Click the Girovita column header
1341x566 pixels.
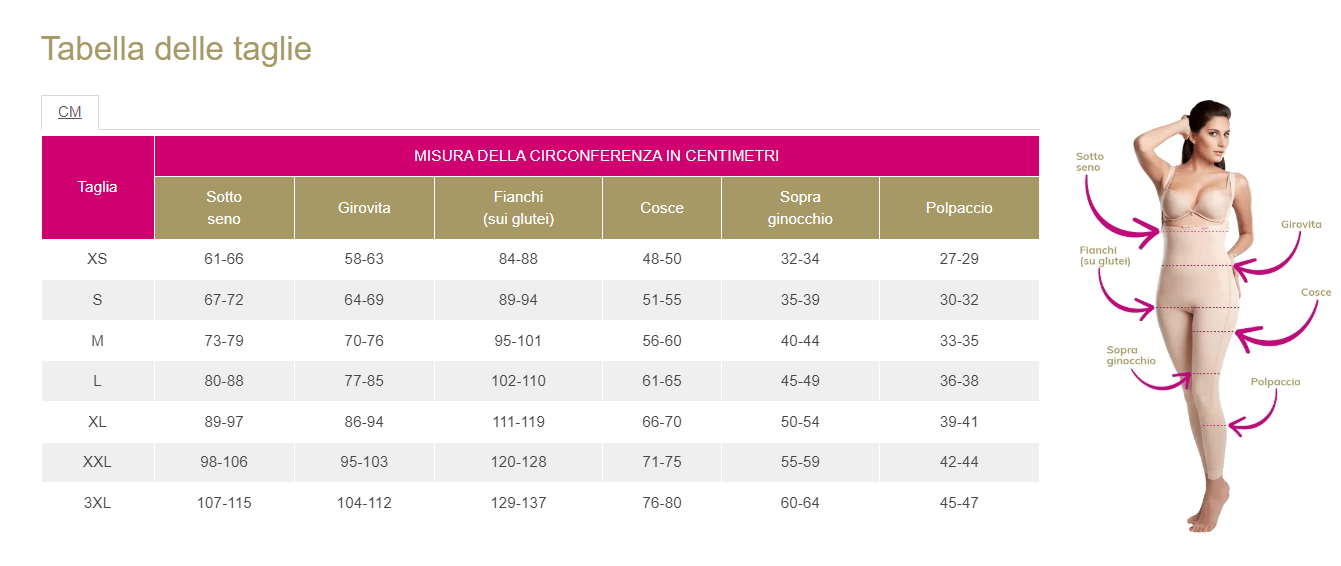pos(364,208)
